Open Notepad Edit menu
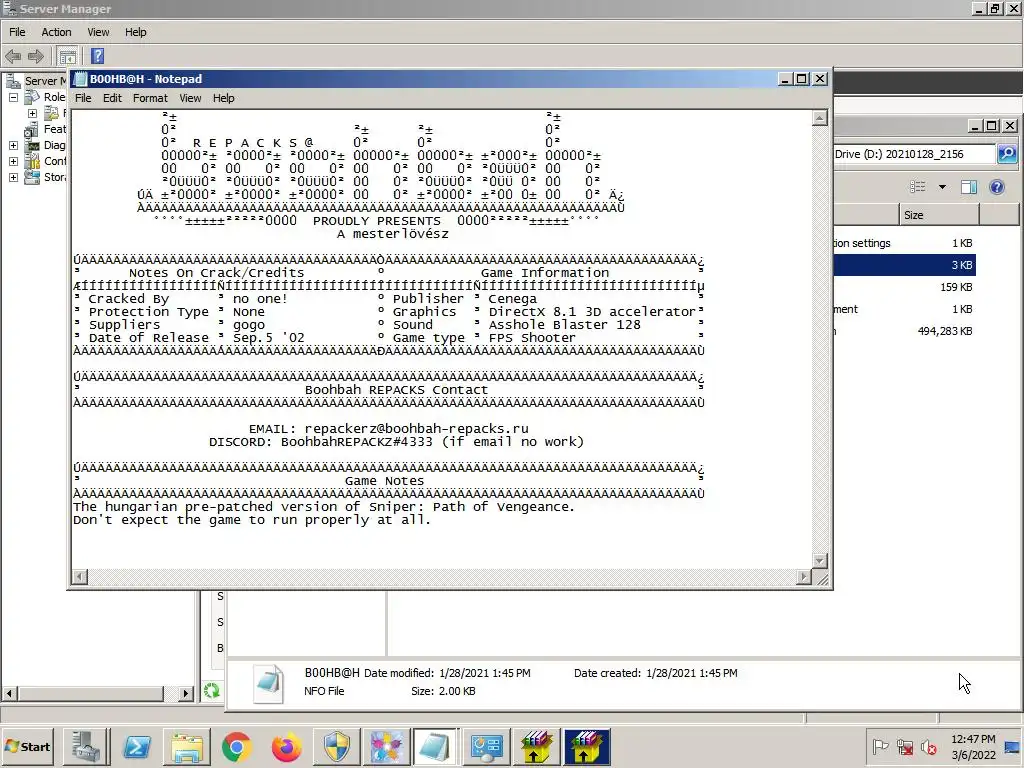 point(112,98)
